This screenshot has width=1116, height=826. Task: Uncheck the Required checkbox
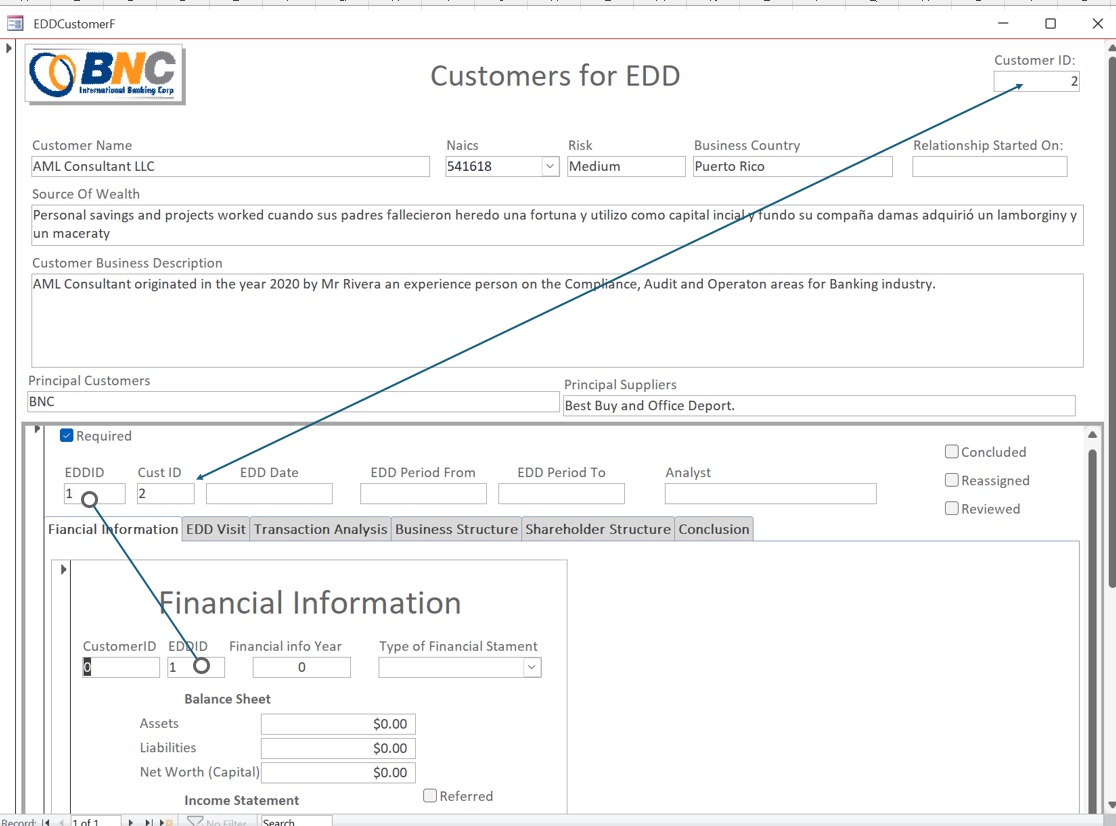point(67,436)
